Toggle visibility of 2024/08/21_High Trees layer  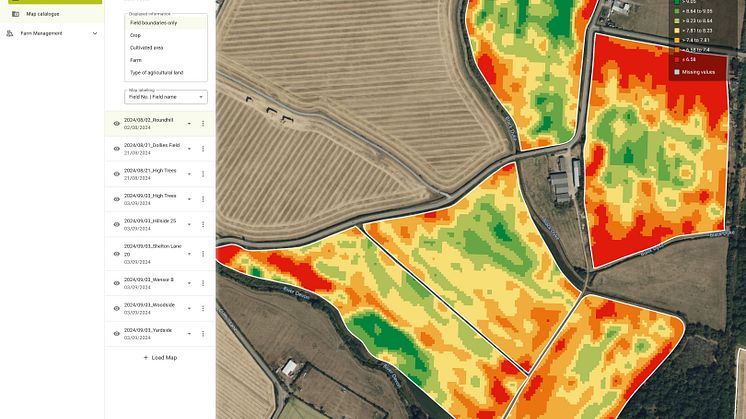tap(116, 173)
